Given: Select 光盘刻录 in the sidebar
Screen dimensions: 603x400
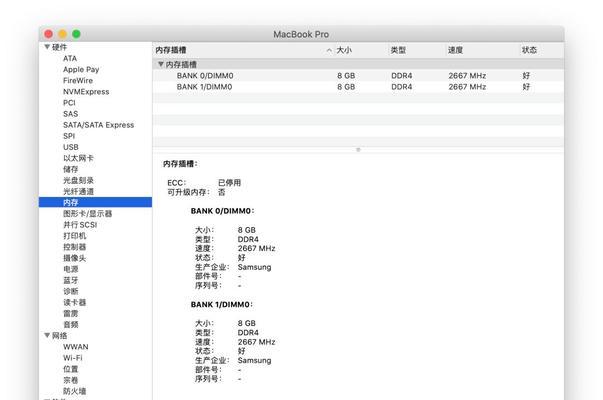Looking at the screenshot, I should click(78, 180).
